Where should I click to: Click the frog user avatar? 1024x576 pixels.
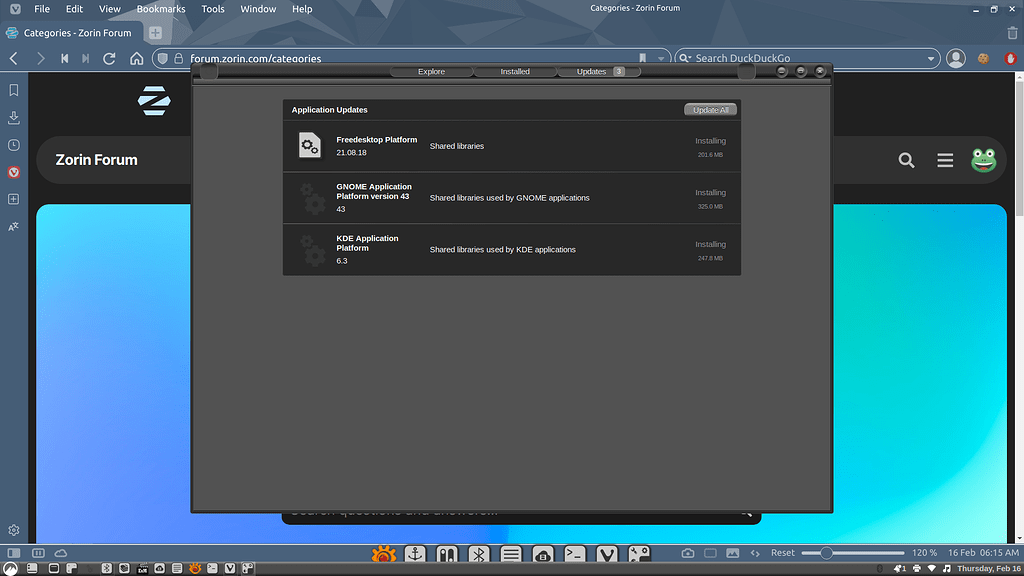[x=984, y=160]
